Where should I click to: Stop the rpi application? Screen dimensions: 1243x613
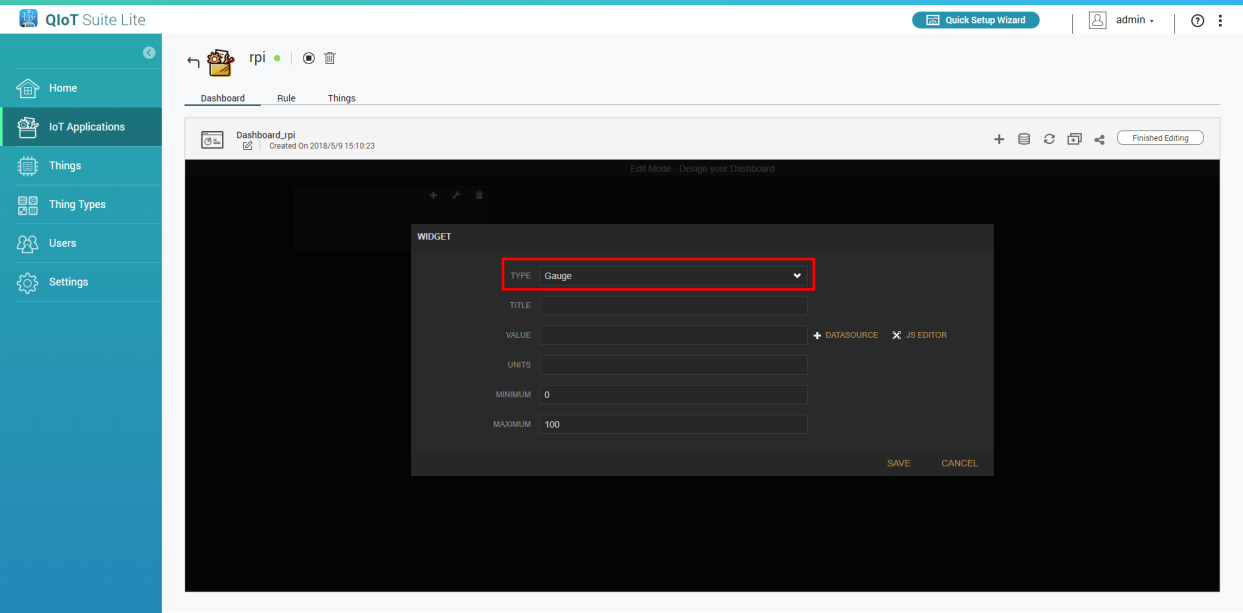309,58
